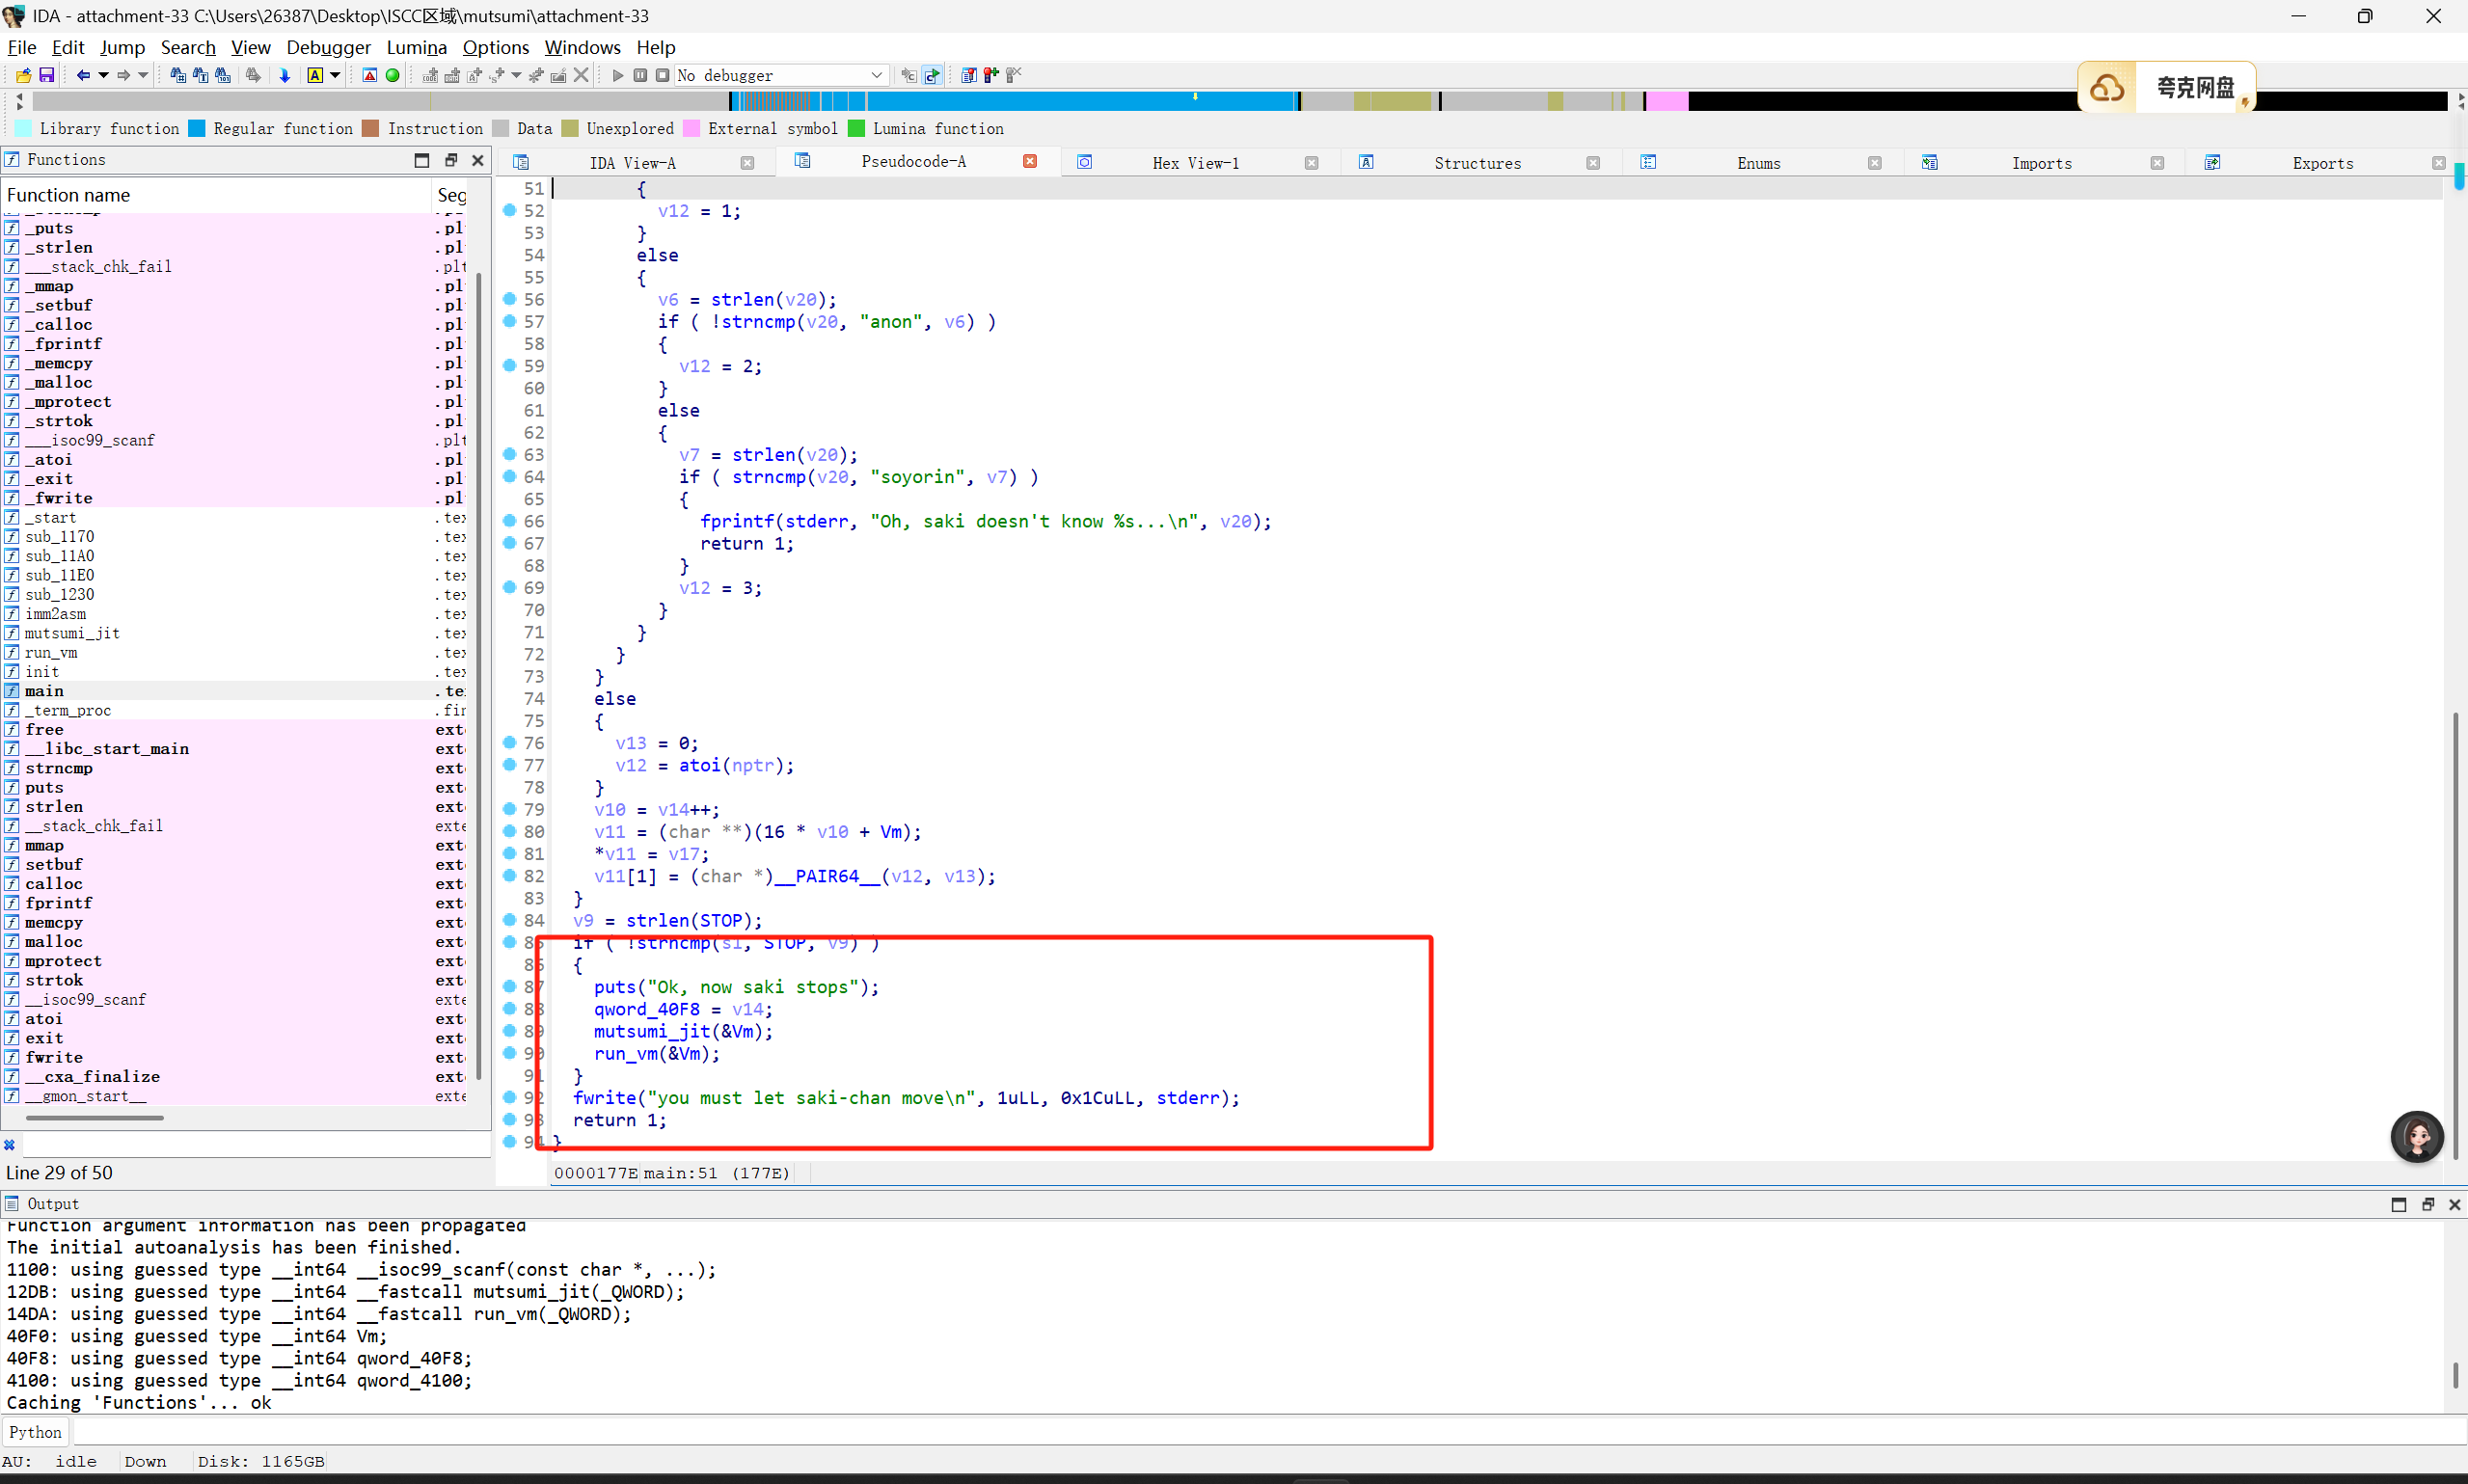Toggle breakpoint dot on line 84

[x=509, y=920]
